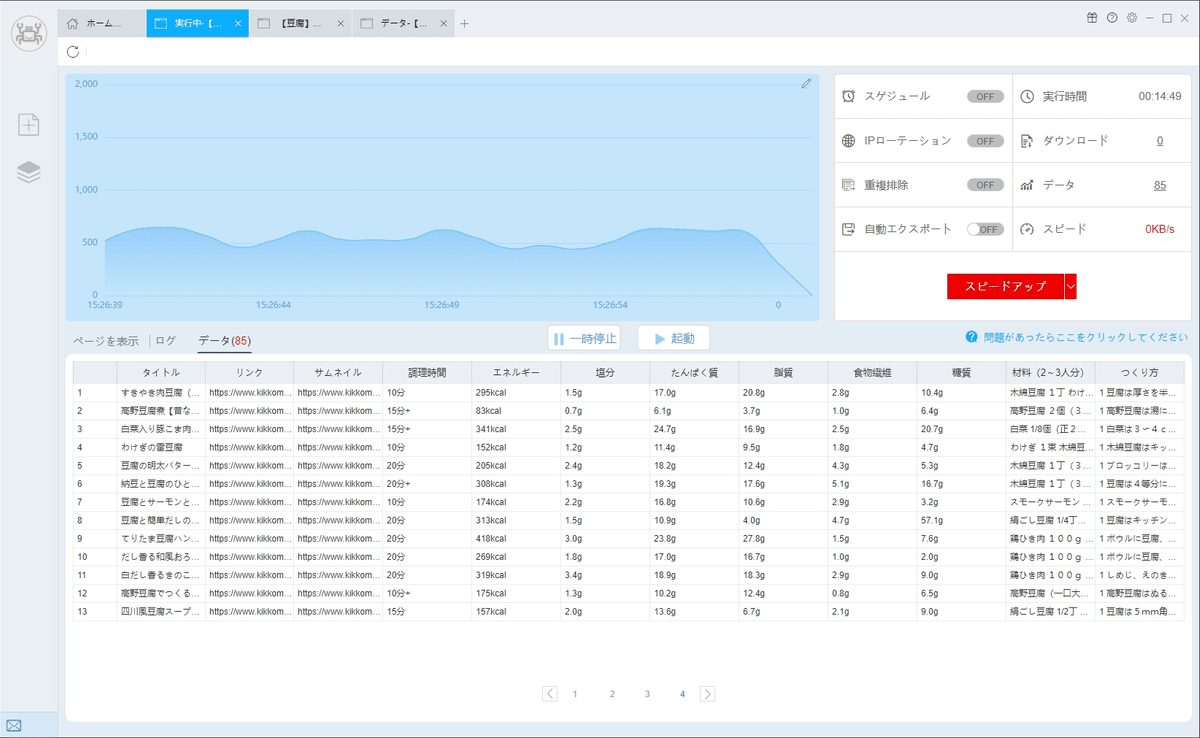Image resolution: width=1200 pixels, height=738 pixels.
Task: Open the ログ tab
Action: point(166,341)
